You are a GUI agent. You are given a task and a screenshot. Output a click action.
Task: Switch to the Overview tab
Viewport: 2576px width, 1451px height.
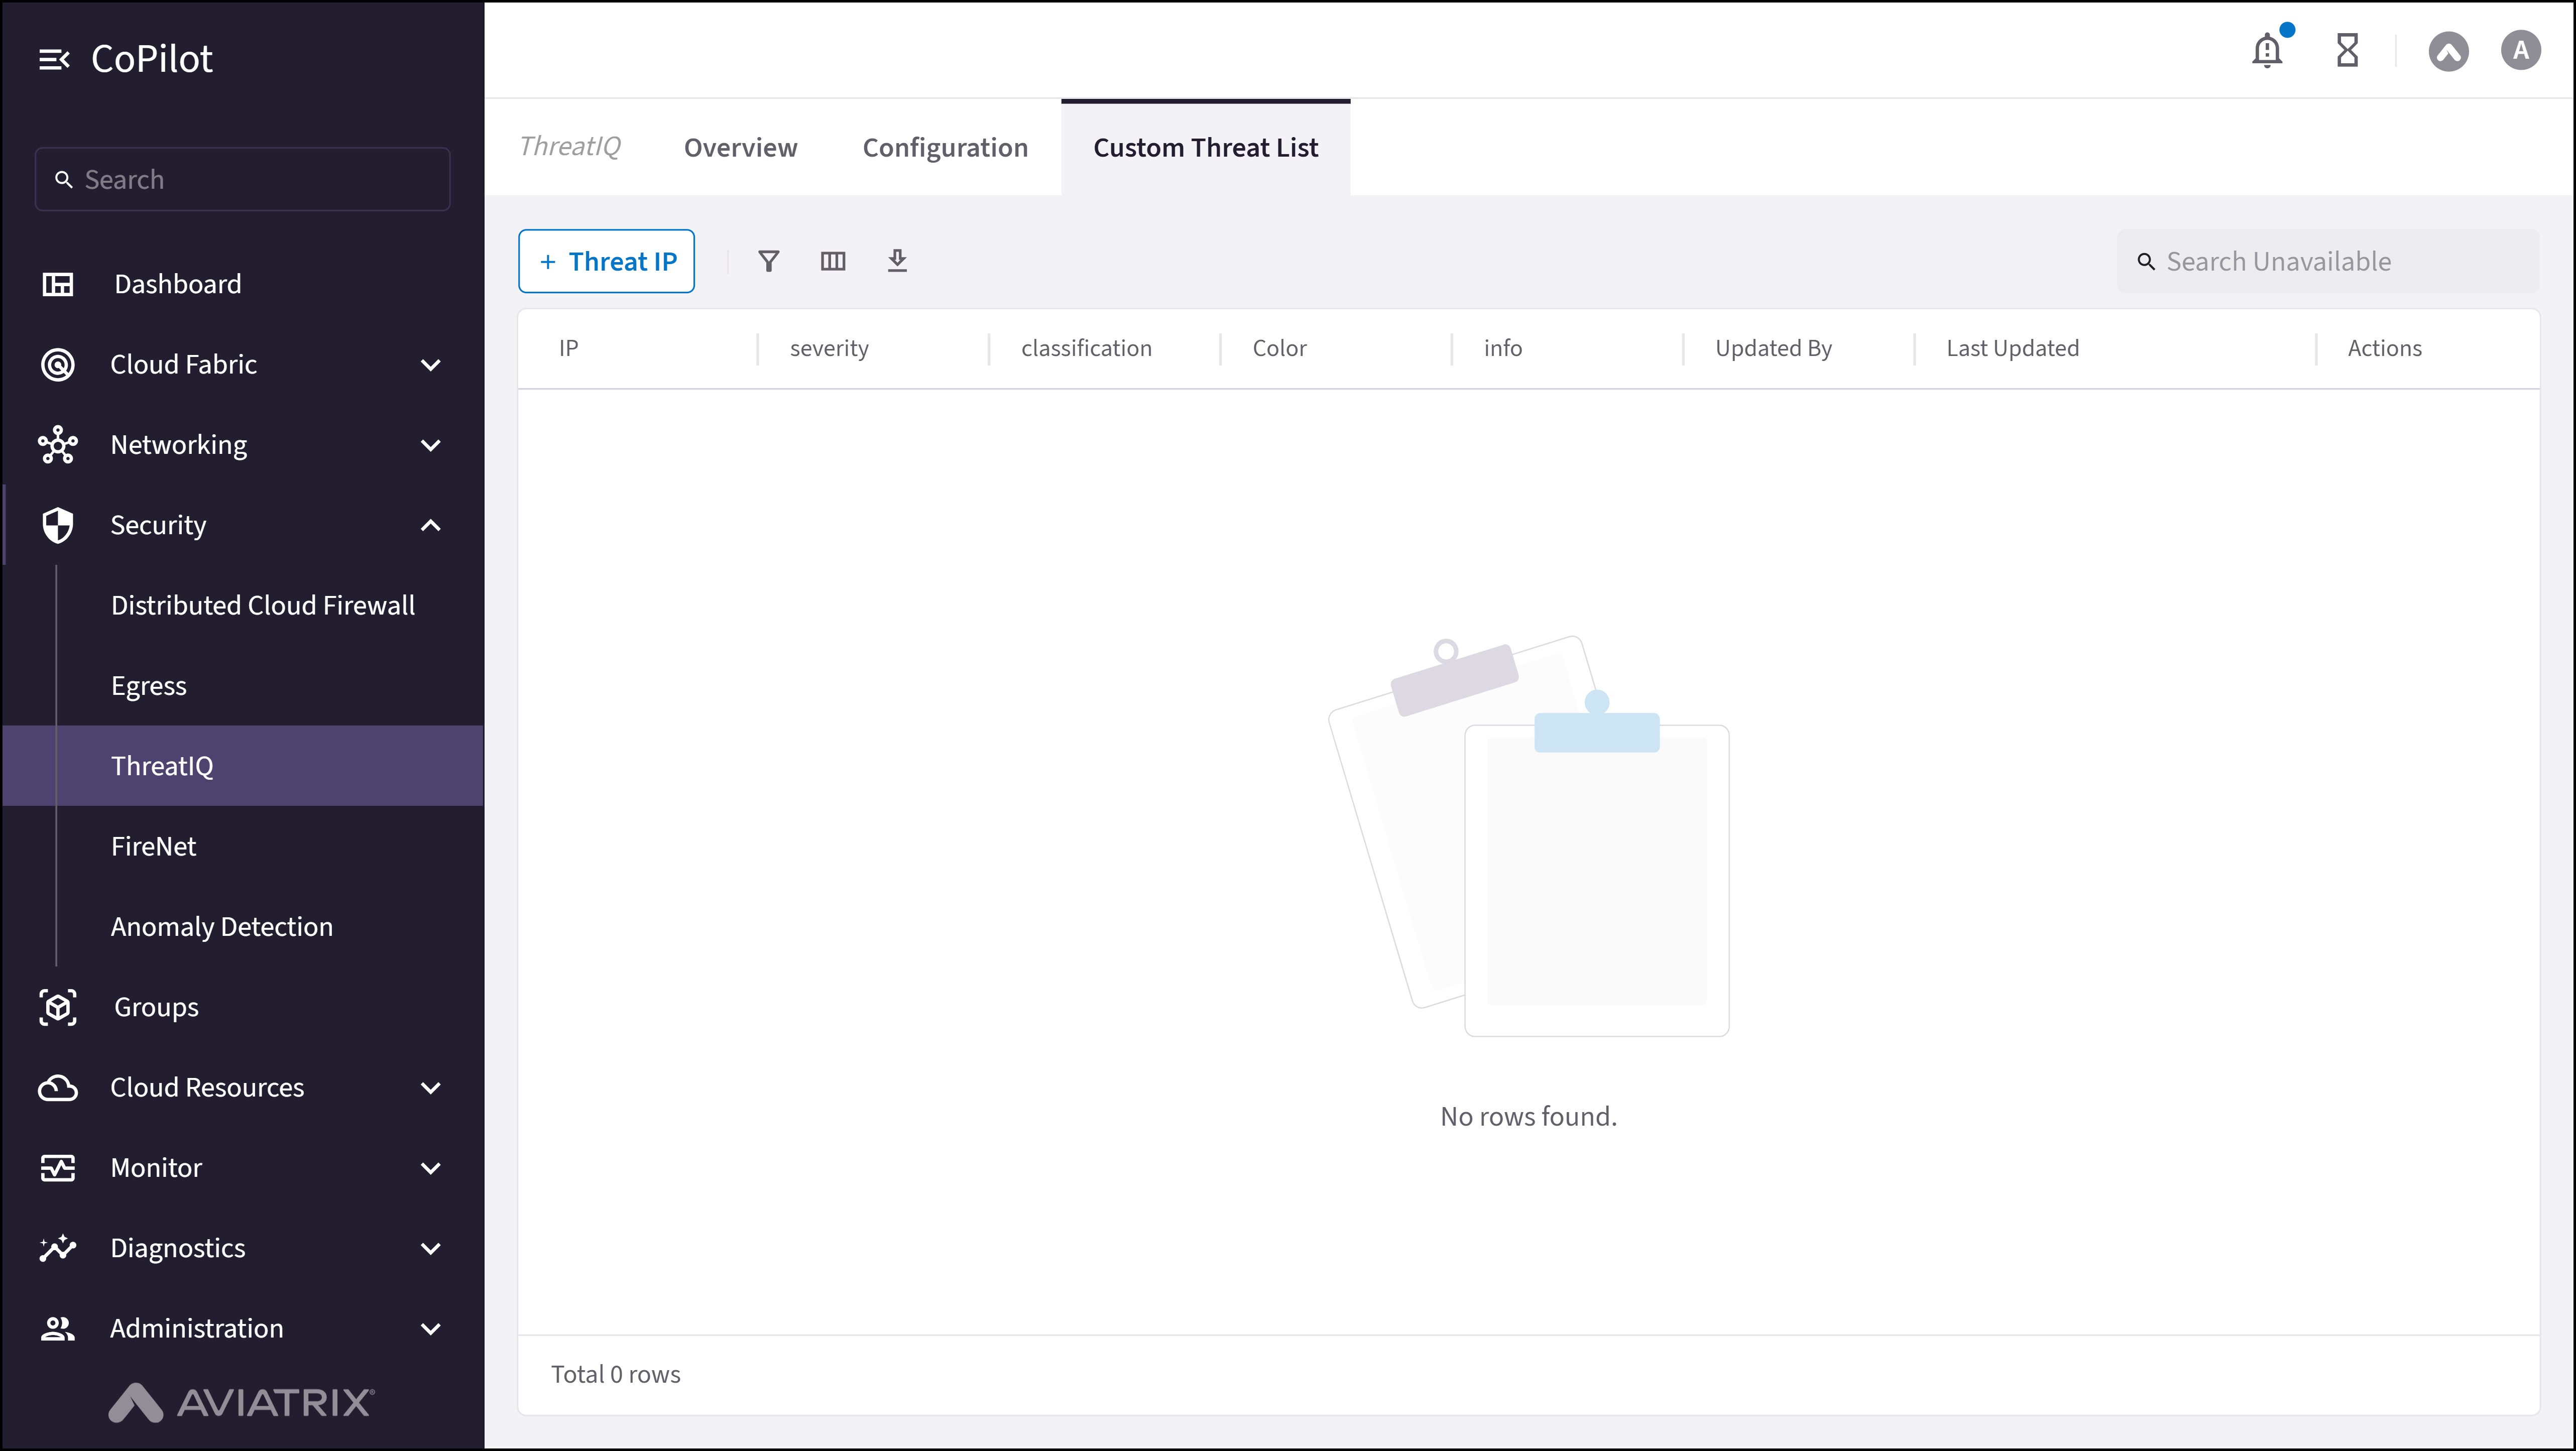[740, 147]
